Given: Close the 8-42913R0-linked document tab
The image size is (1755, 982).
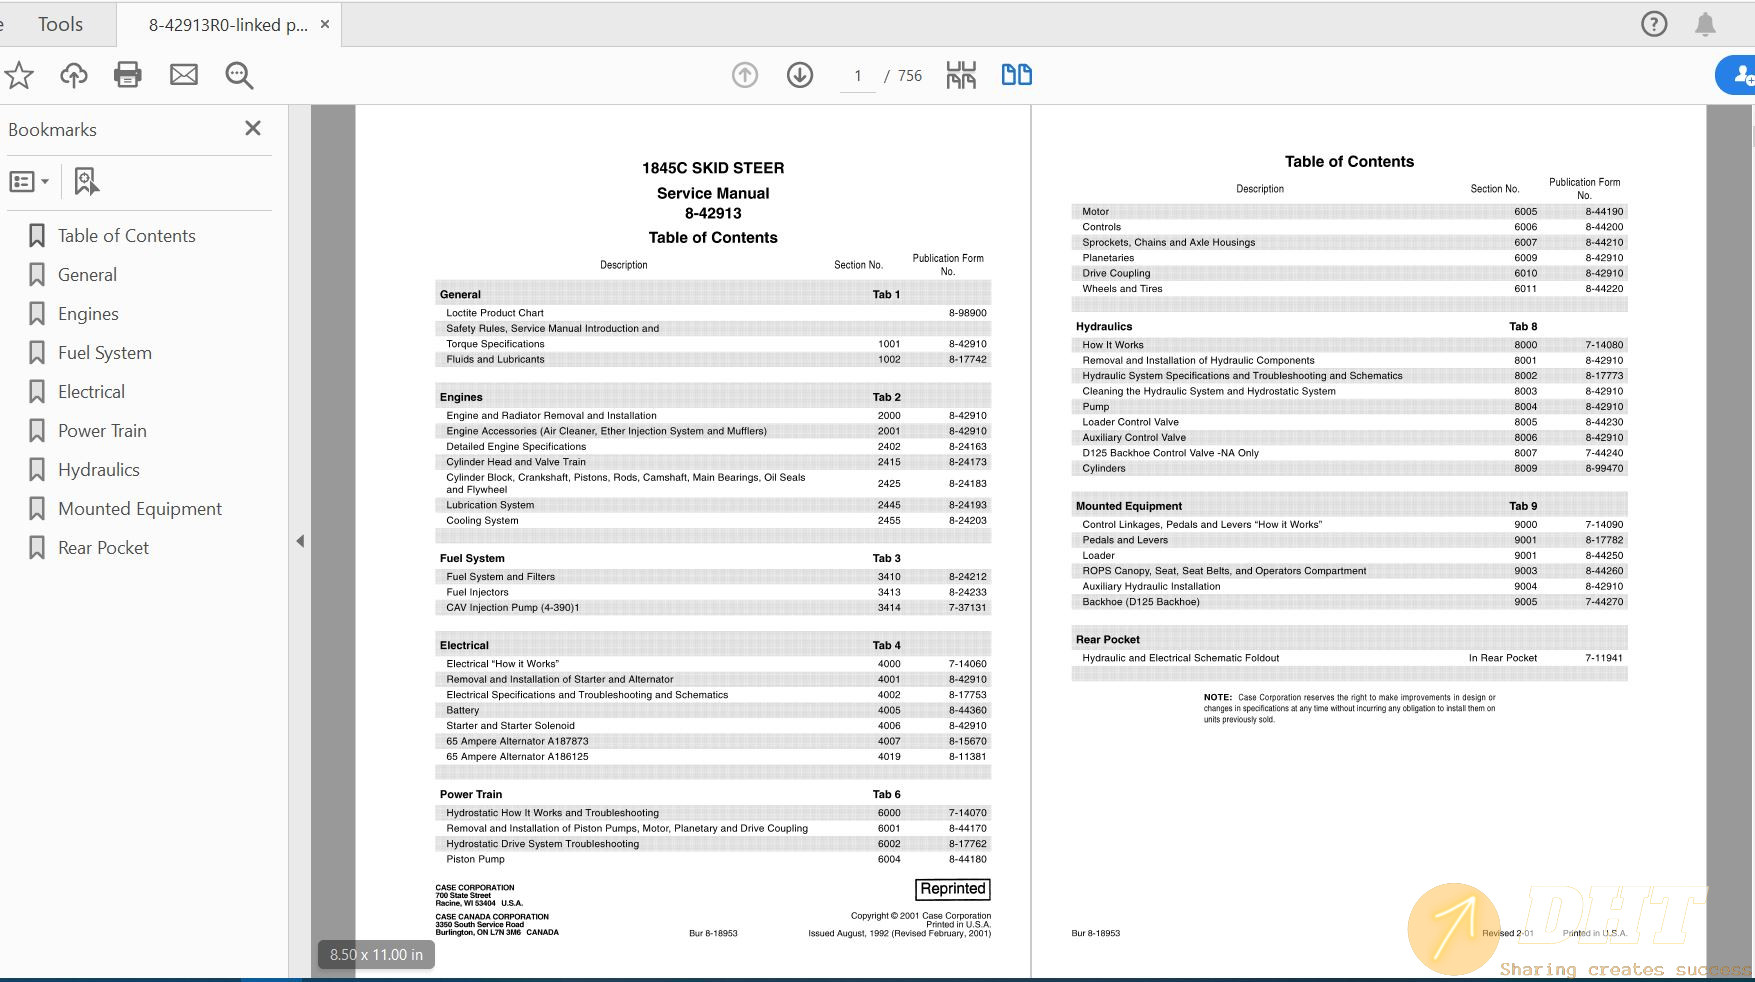Looking at the screenshot, I should point(325,24).
